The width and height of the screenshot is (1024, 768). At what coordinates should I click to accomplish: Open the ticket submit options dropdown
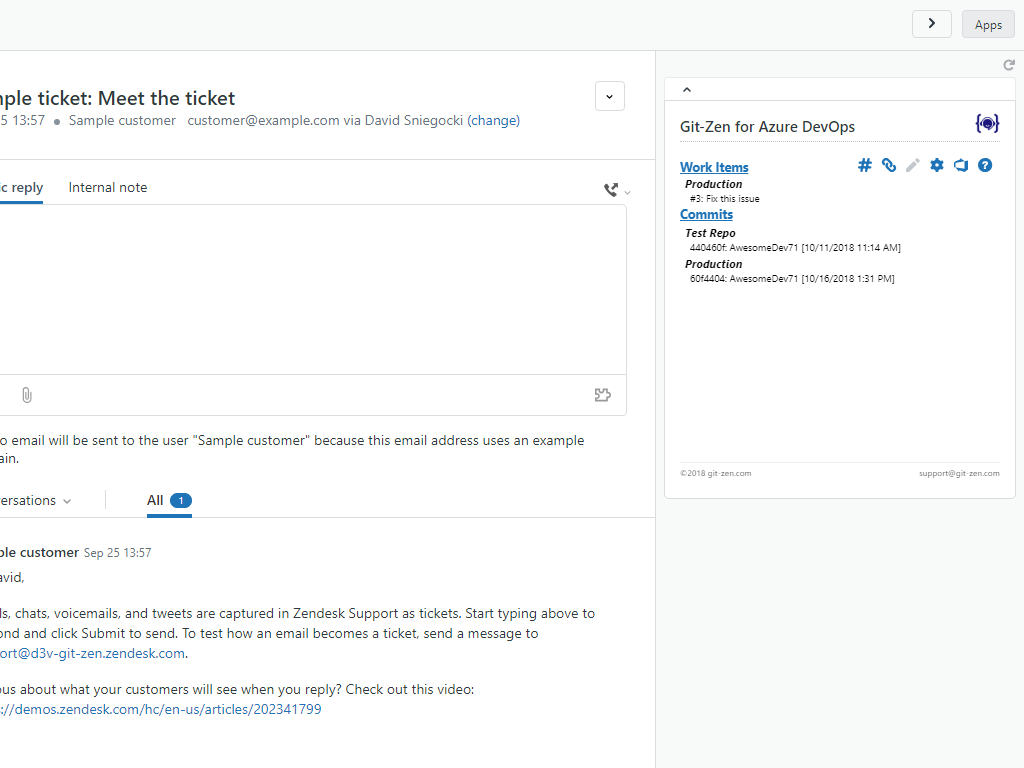click(x=609, y=96)
